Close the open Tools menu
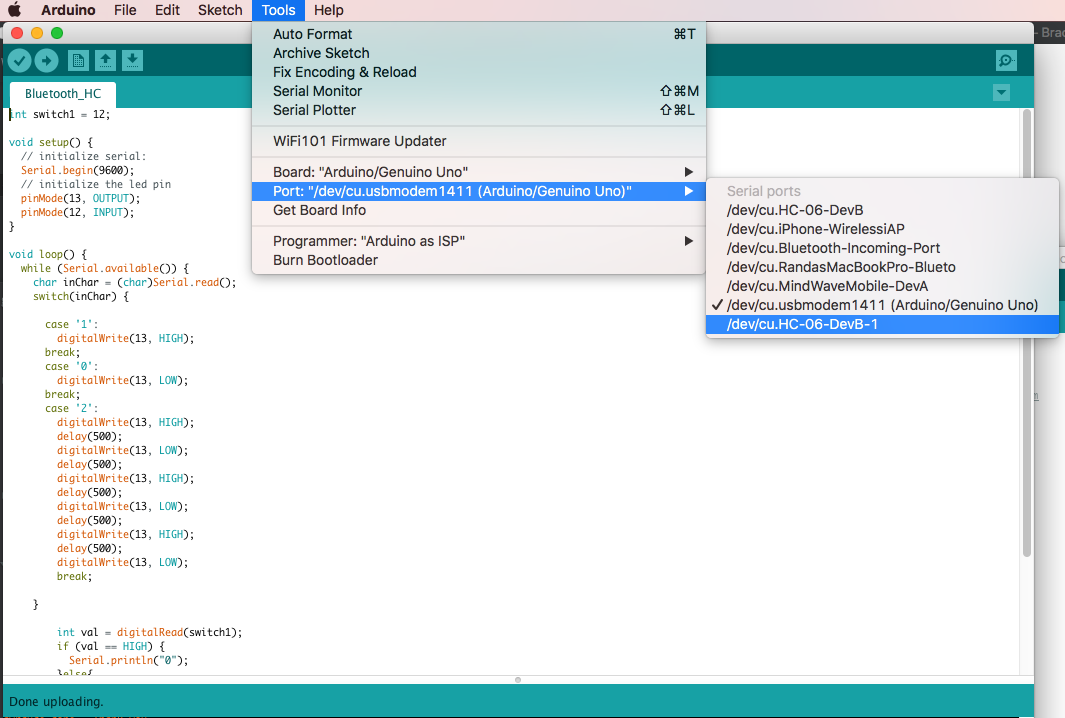This screenshot has height=718, width=1065. [278, 10]
